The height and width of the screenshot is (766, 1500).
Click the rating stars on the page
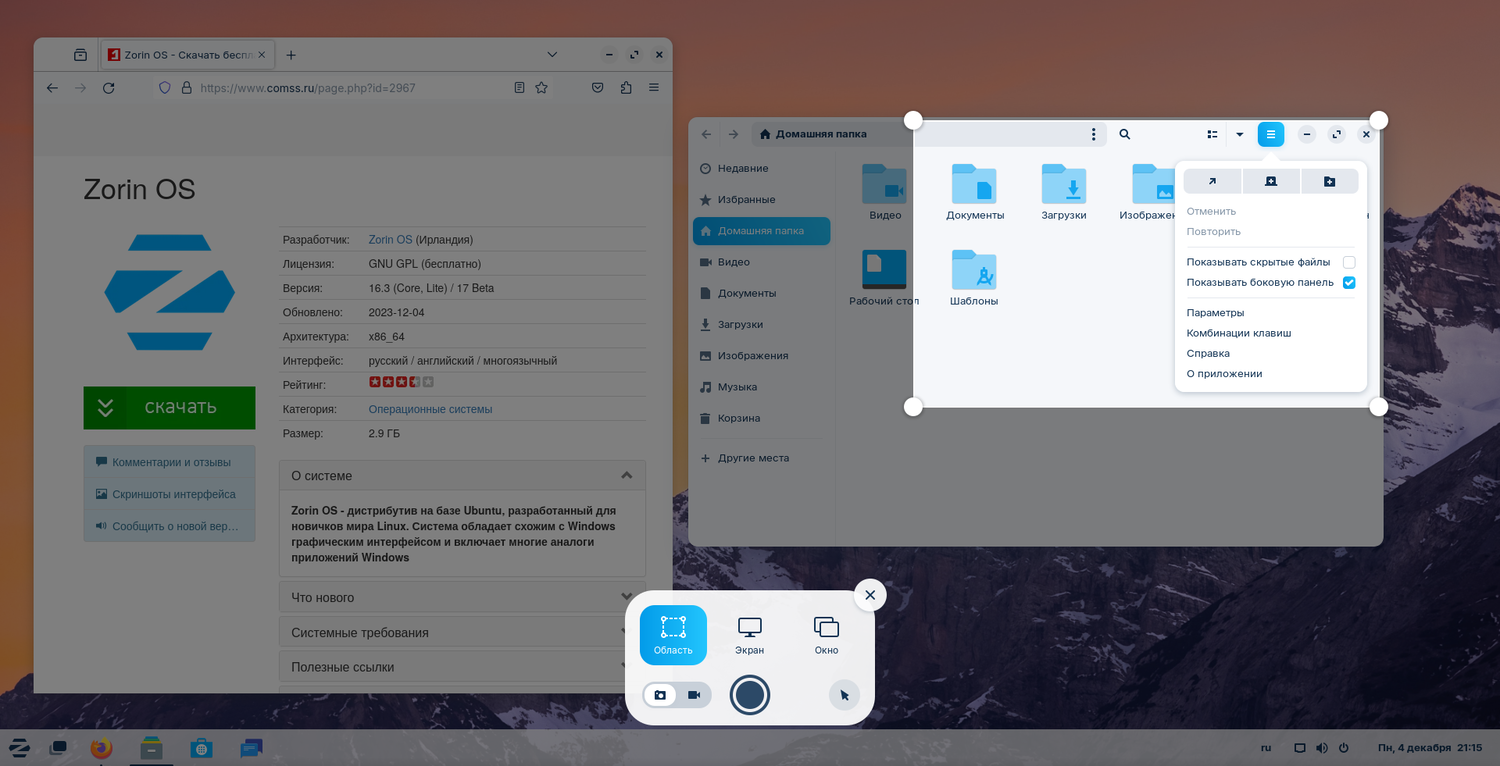(401, 382)
